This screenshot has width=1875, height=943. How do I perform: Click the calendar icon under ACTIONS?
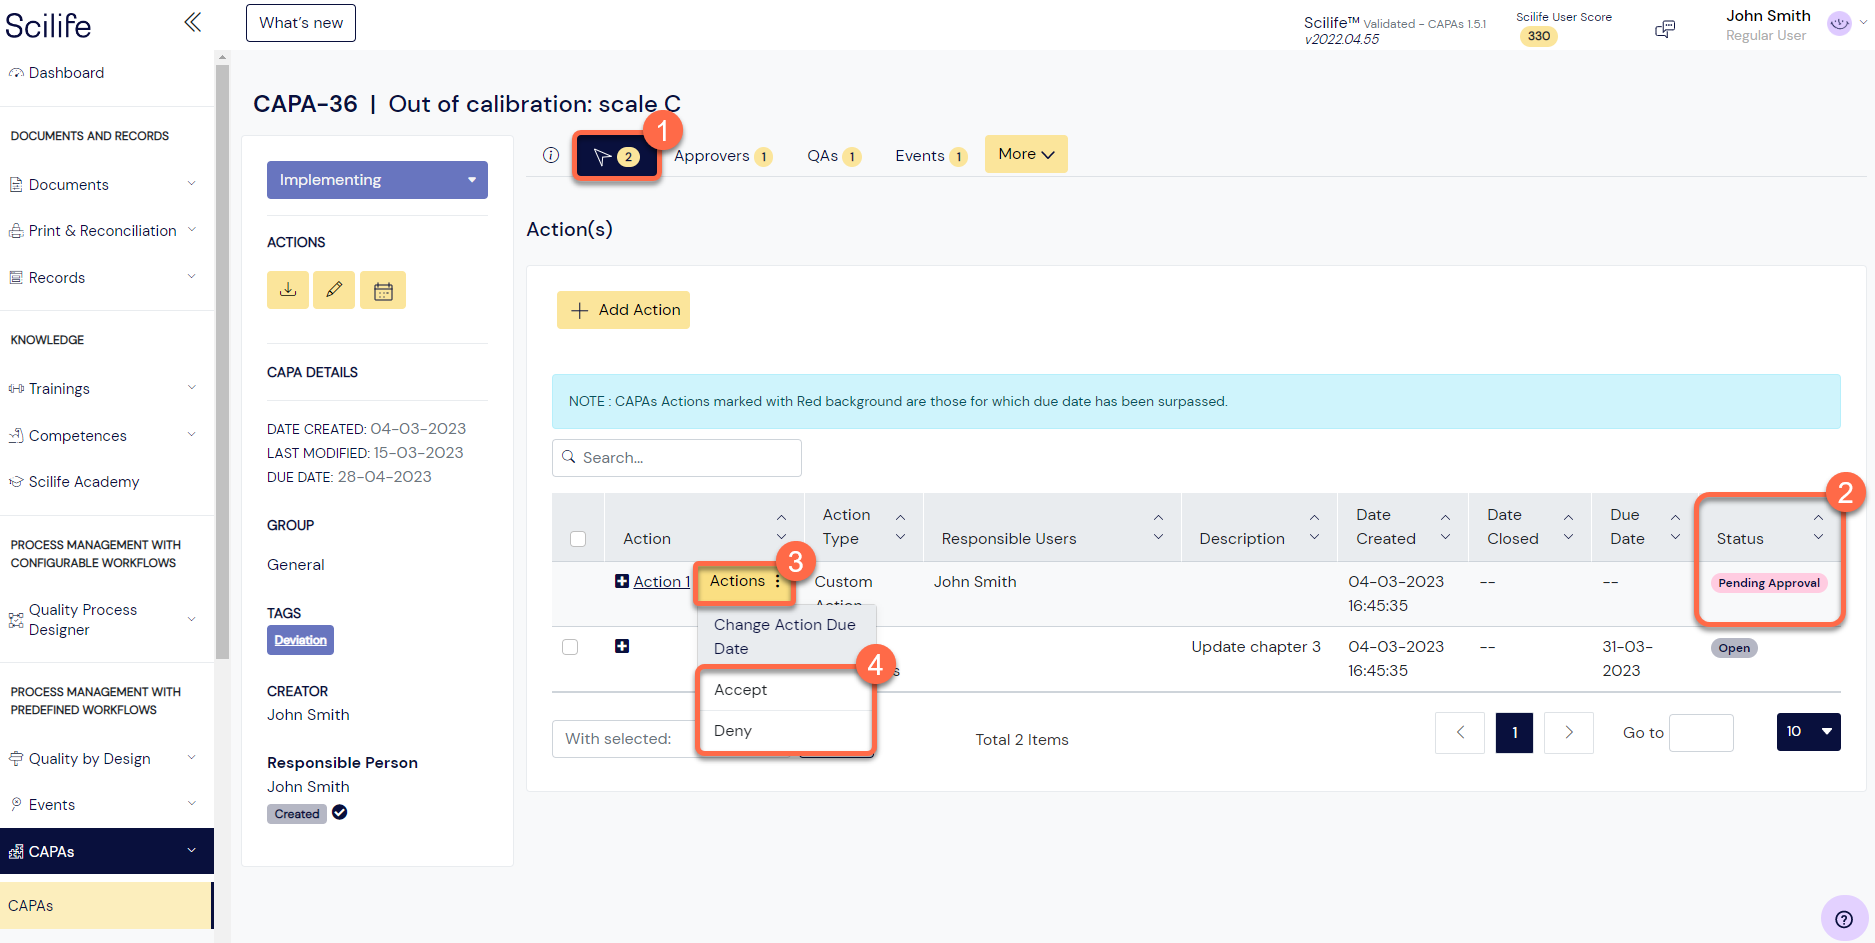point(383,290)
